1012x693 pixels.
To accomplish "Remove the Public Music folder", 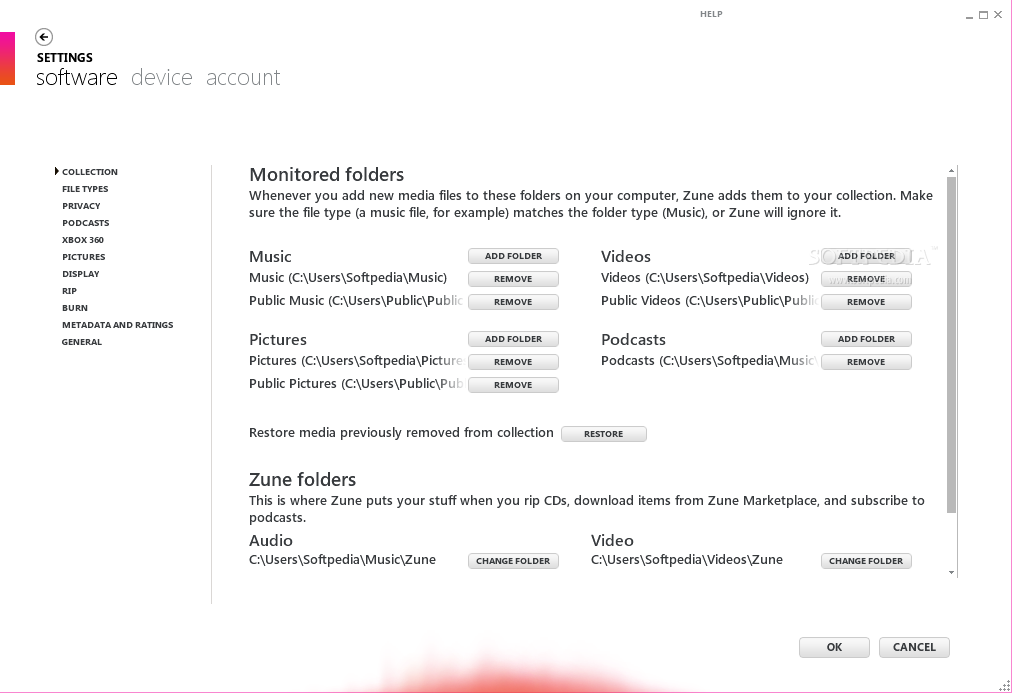I will tap(513, 302).
